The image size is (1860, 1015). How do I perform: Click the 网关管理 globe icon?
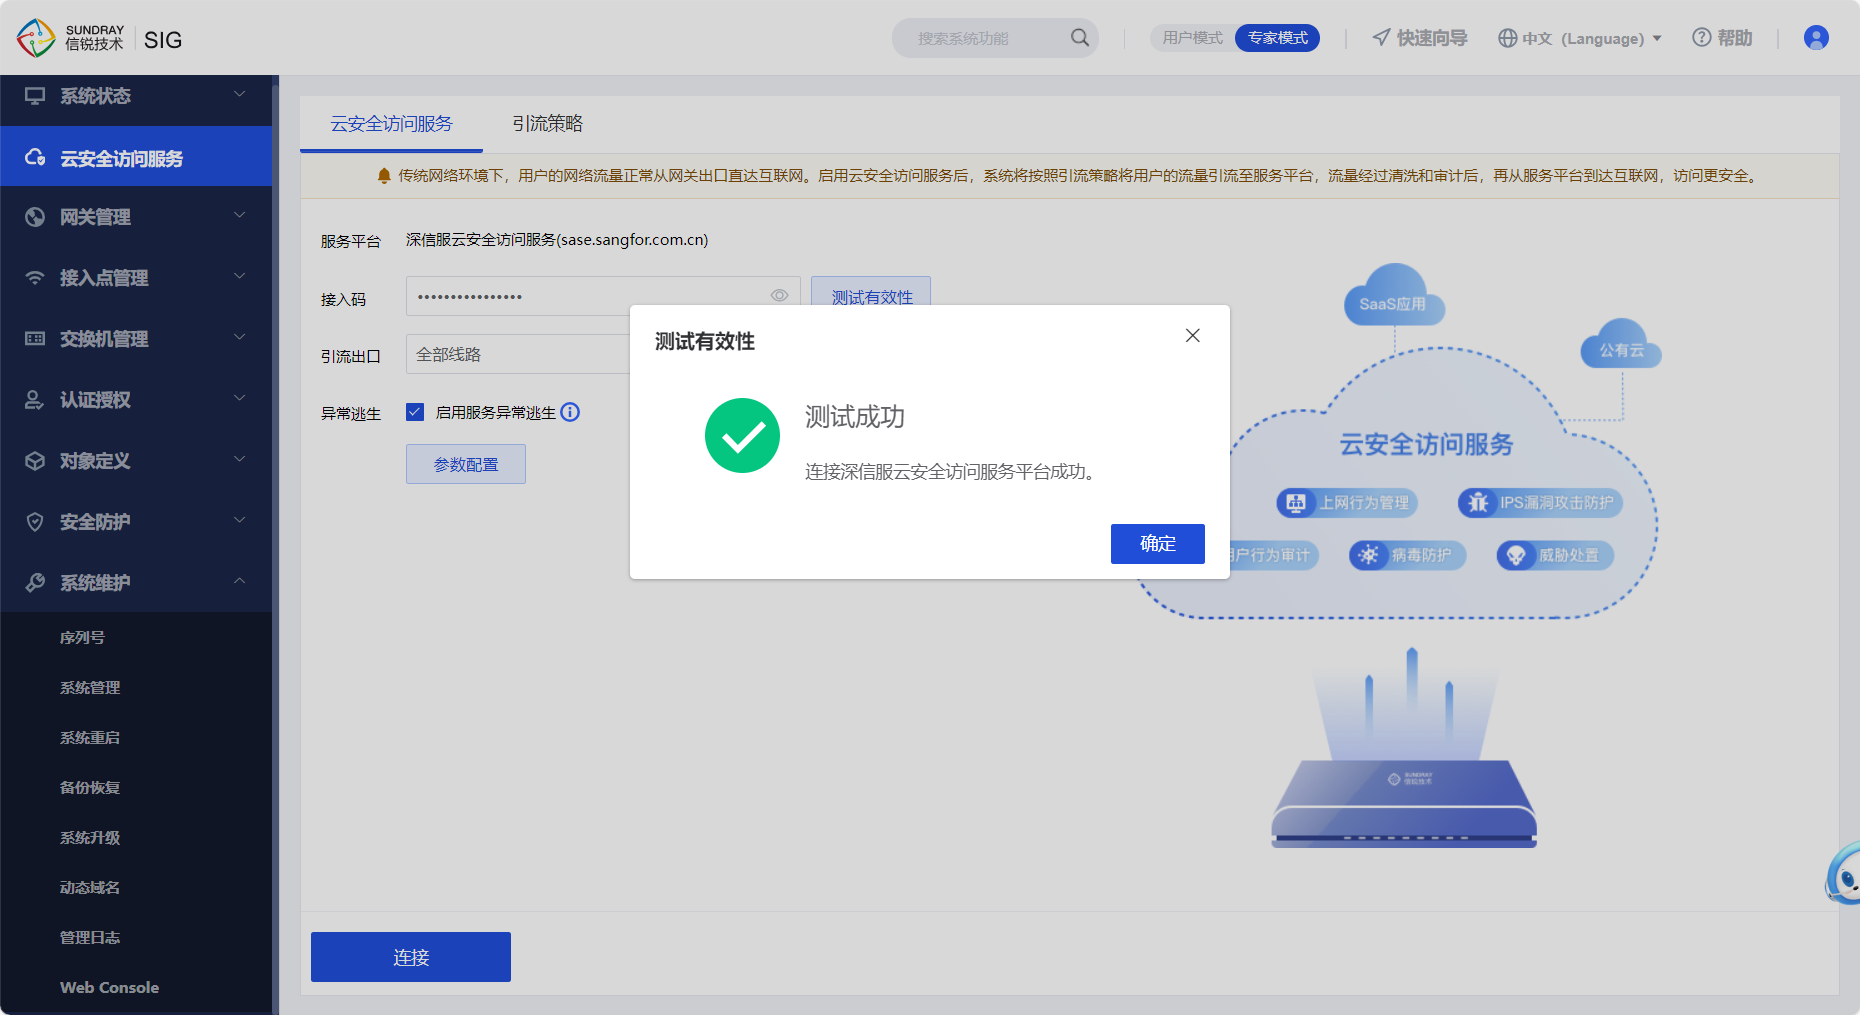coord(35,217)
